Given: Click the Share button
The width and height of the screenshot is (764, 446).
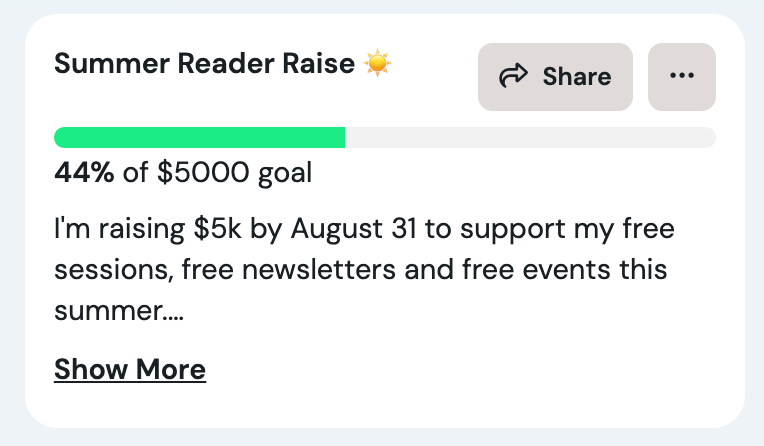Looking at the screenshot, I should point(555,77).
